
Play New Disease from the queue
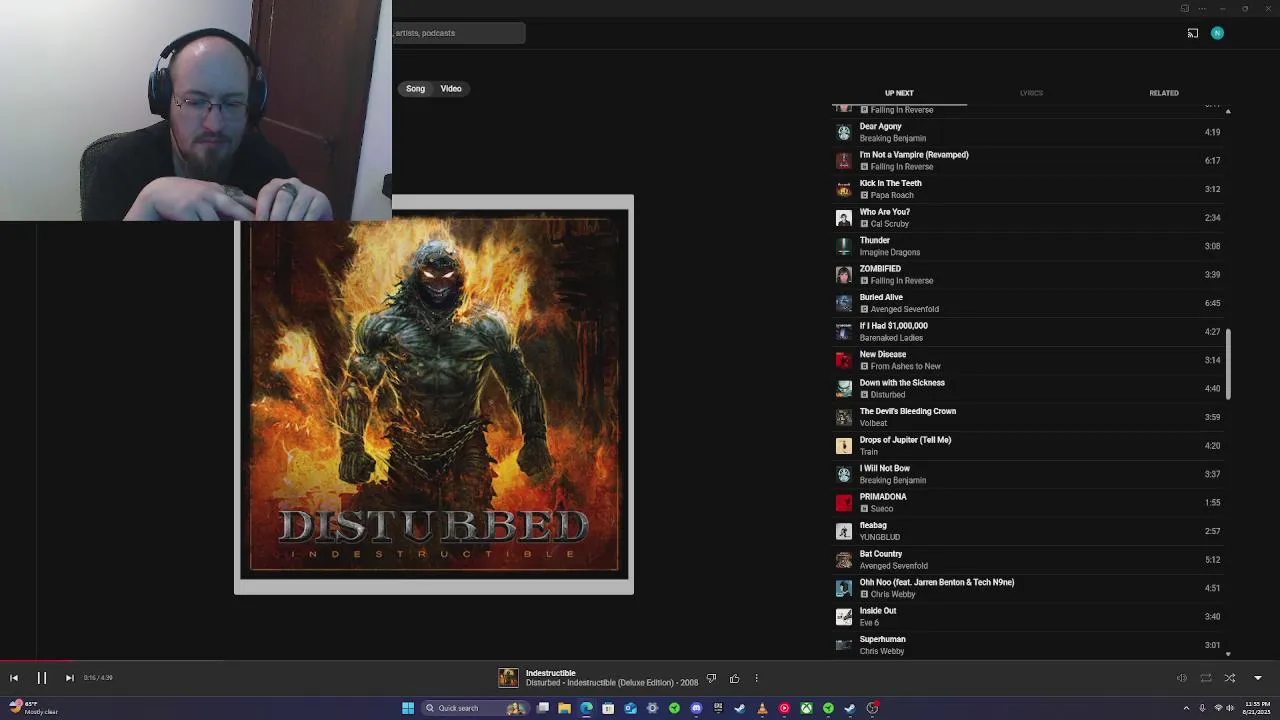pyautogui.click(x=1030, y=360)
